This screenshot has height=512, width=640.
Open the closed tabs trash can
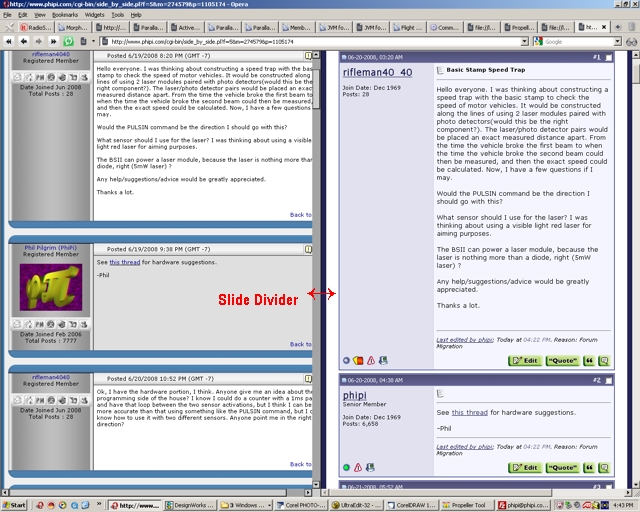pos(632,27)
